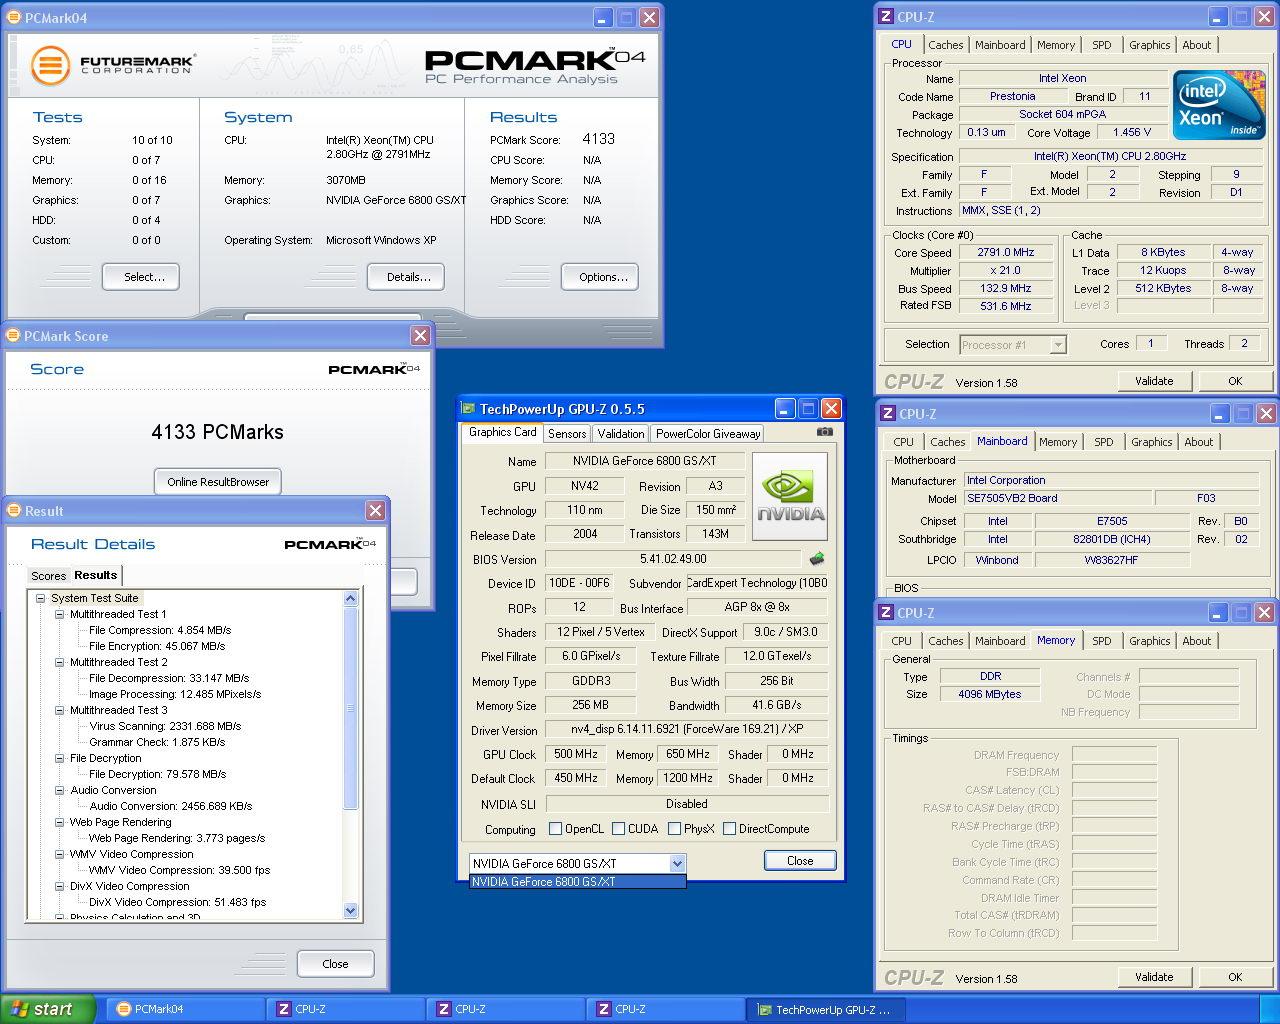Screen dimensions: 1280x1024
Task: Open Caches tab in top CPU-Z window
Action: click(945, 45)
